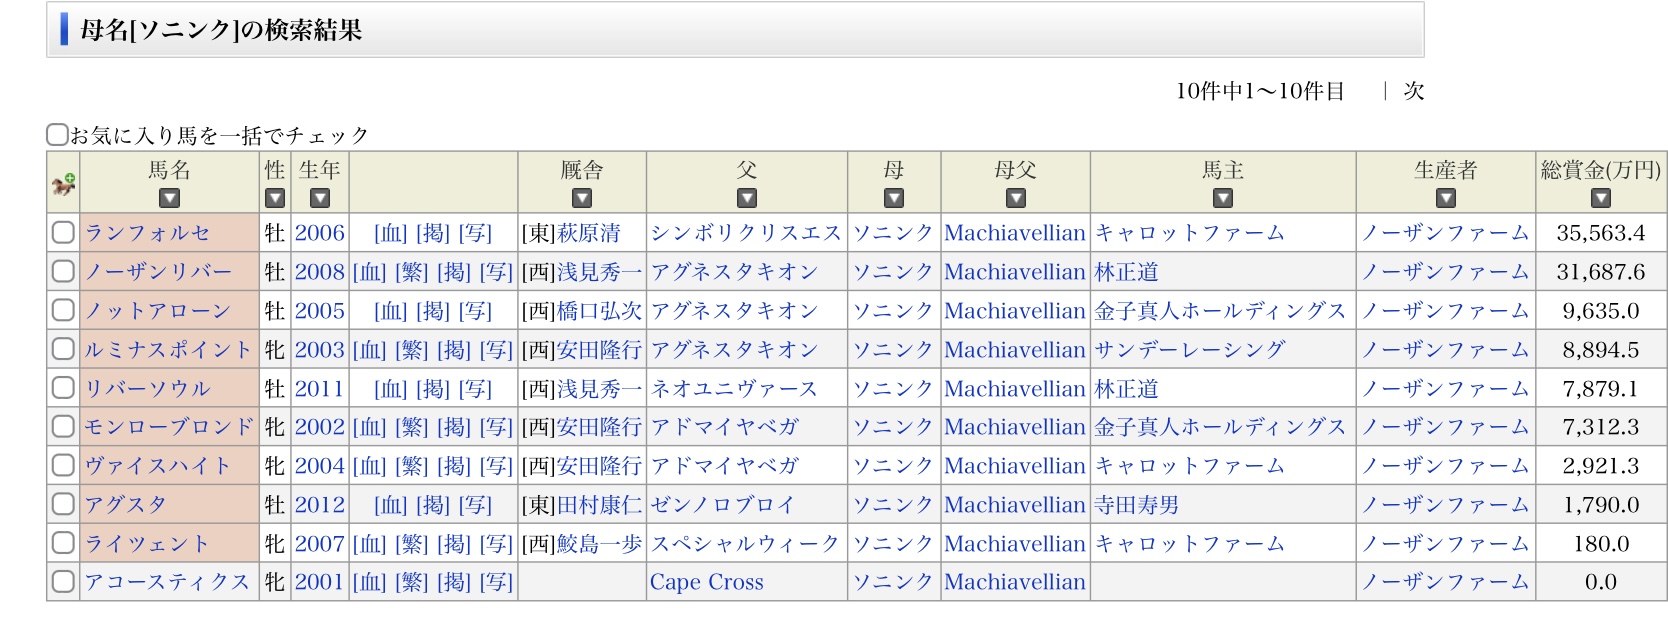1668x624 pixels.
Task: Open ノーザンファーム breeder in アコースティクス row
Action: tap(1445, 582)
